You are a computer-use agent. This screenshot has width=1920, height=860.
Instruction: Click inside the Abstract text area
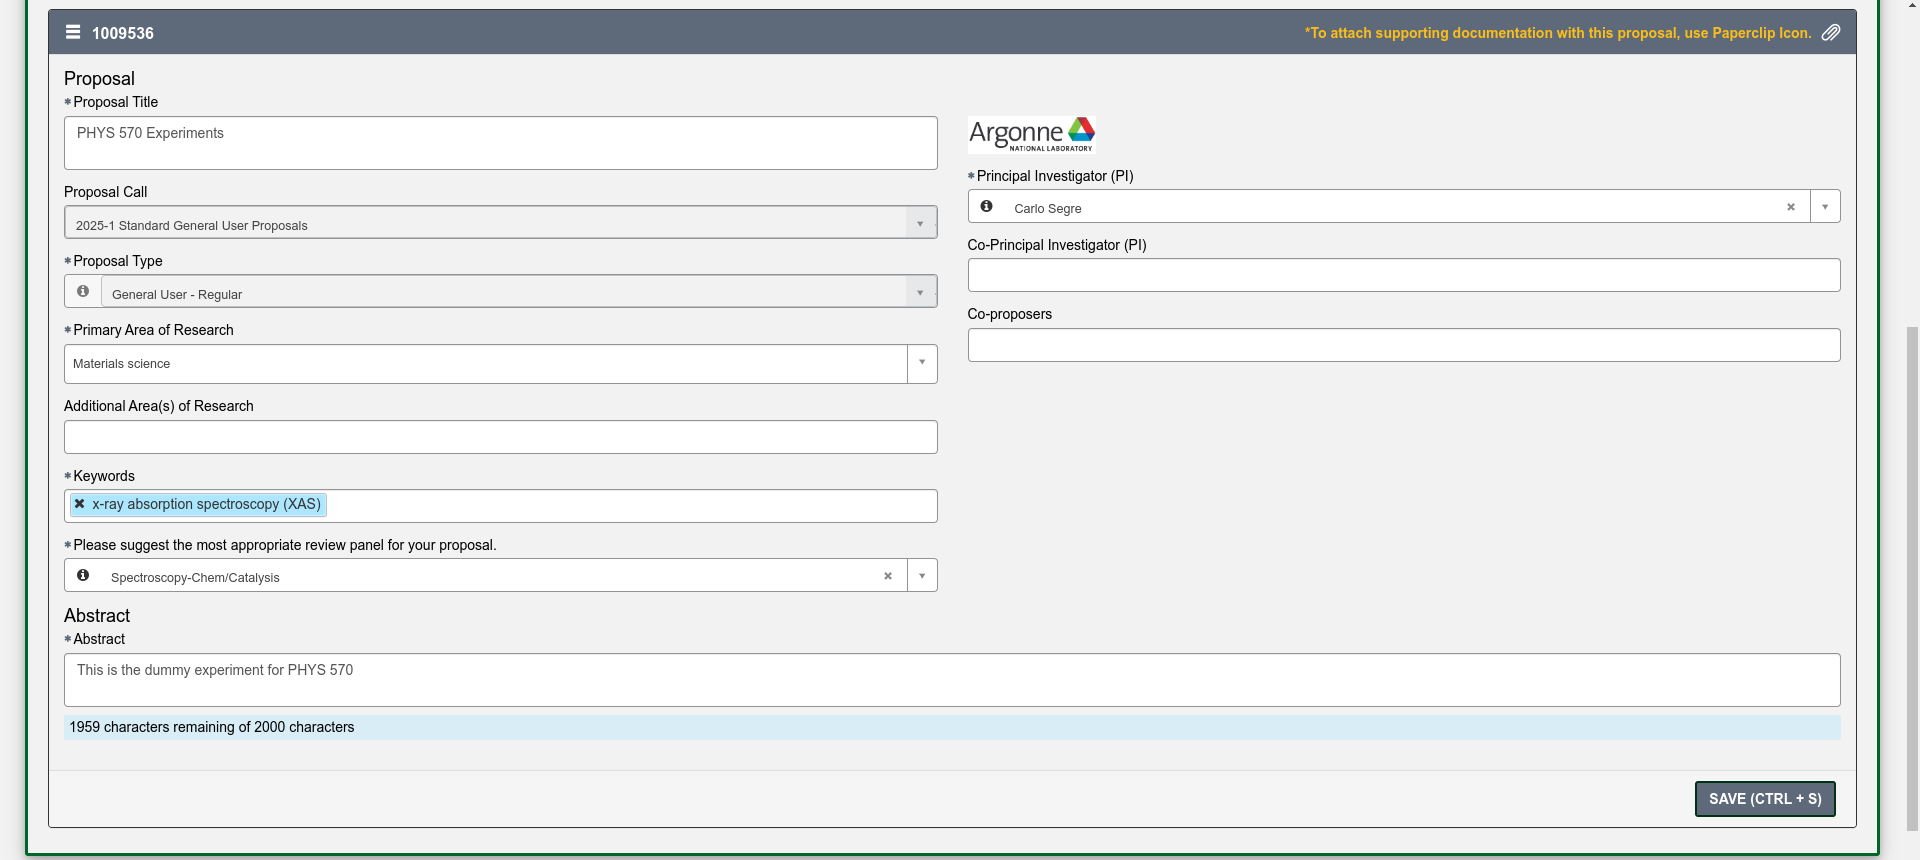tap(951, 680)
